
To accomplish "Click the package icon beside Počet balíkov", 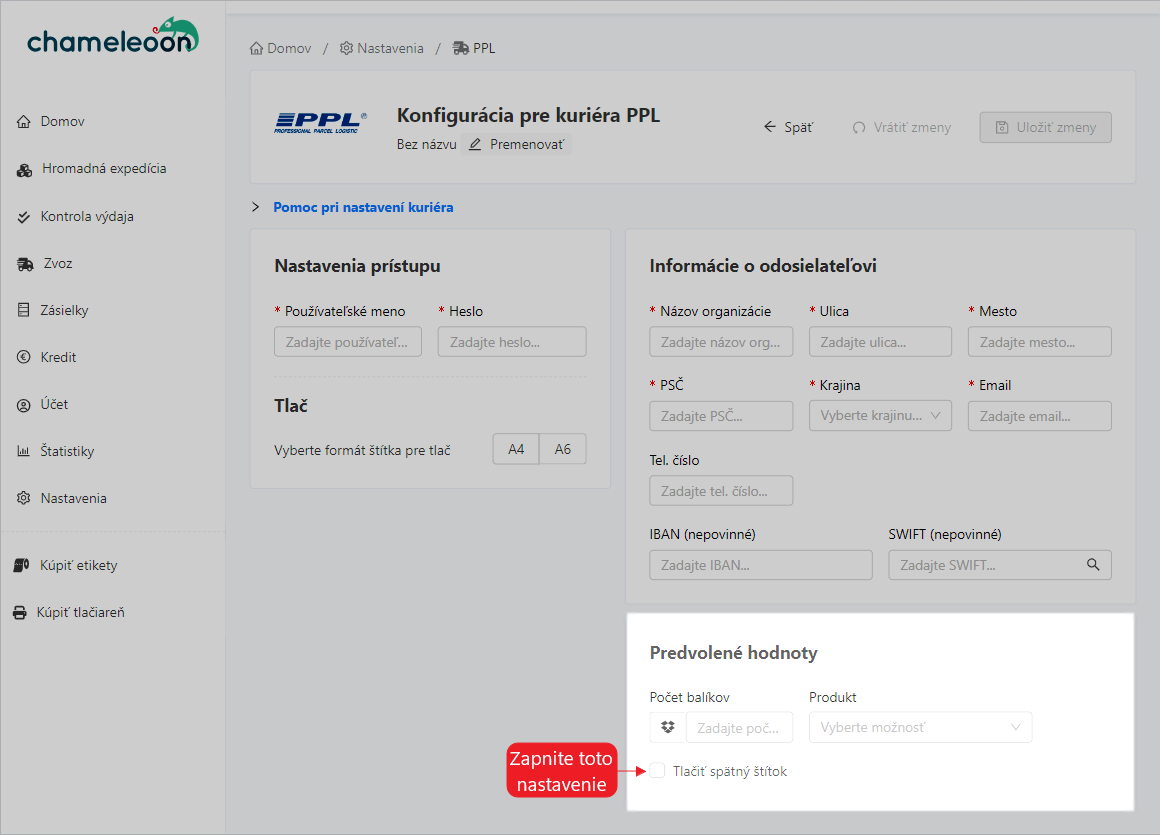I will pos(668,727).
